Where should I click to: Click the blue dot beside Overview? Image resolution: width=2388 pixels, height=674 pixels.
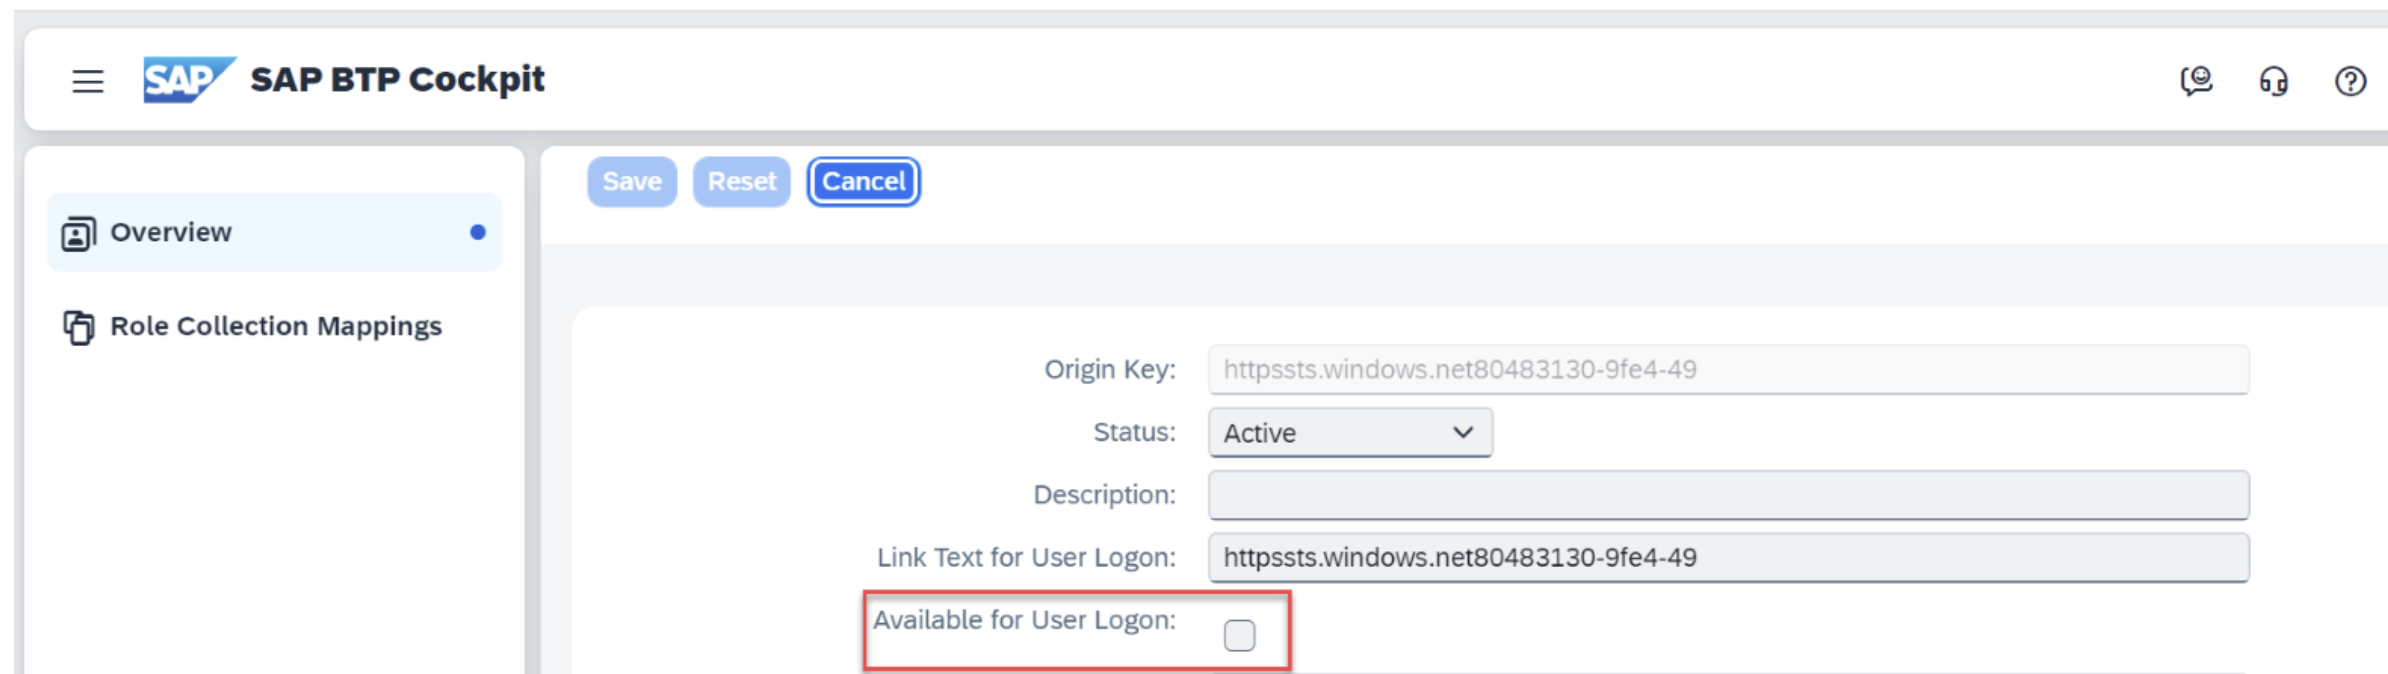pos(478,232)
